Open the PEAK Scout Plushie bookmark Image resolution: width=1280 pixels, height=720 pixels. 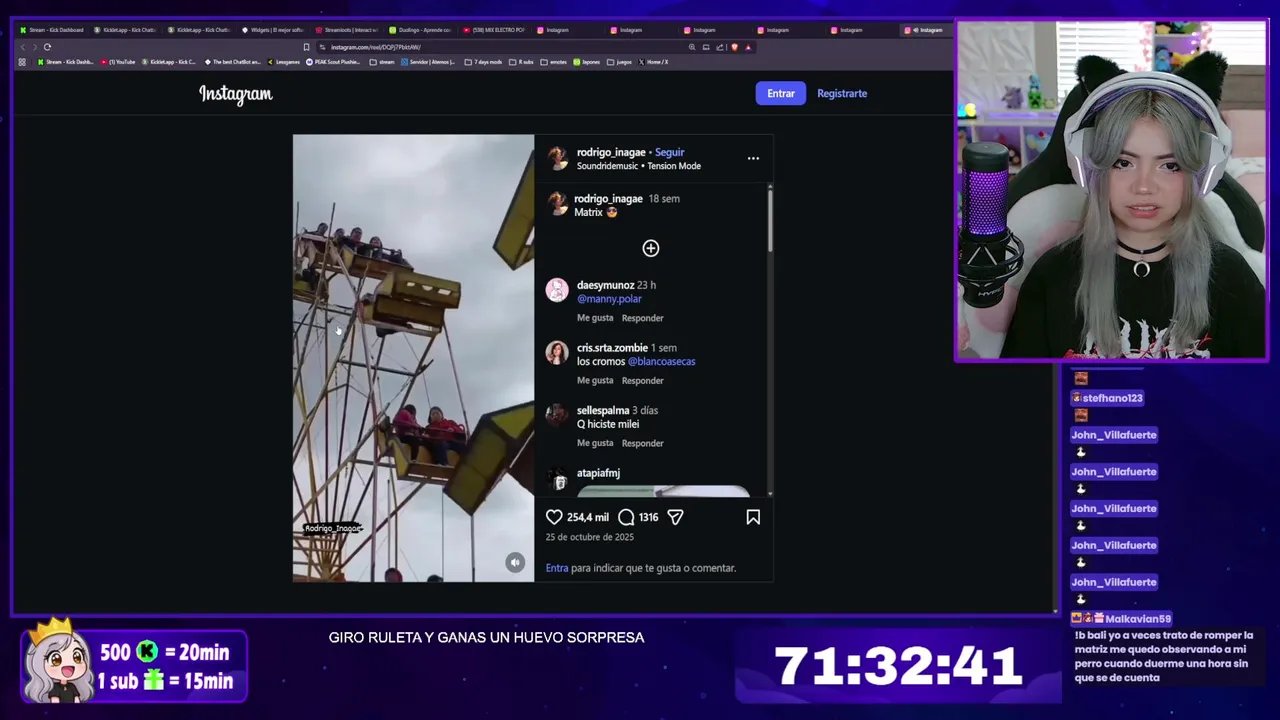tap(335, 62)
